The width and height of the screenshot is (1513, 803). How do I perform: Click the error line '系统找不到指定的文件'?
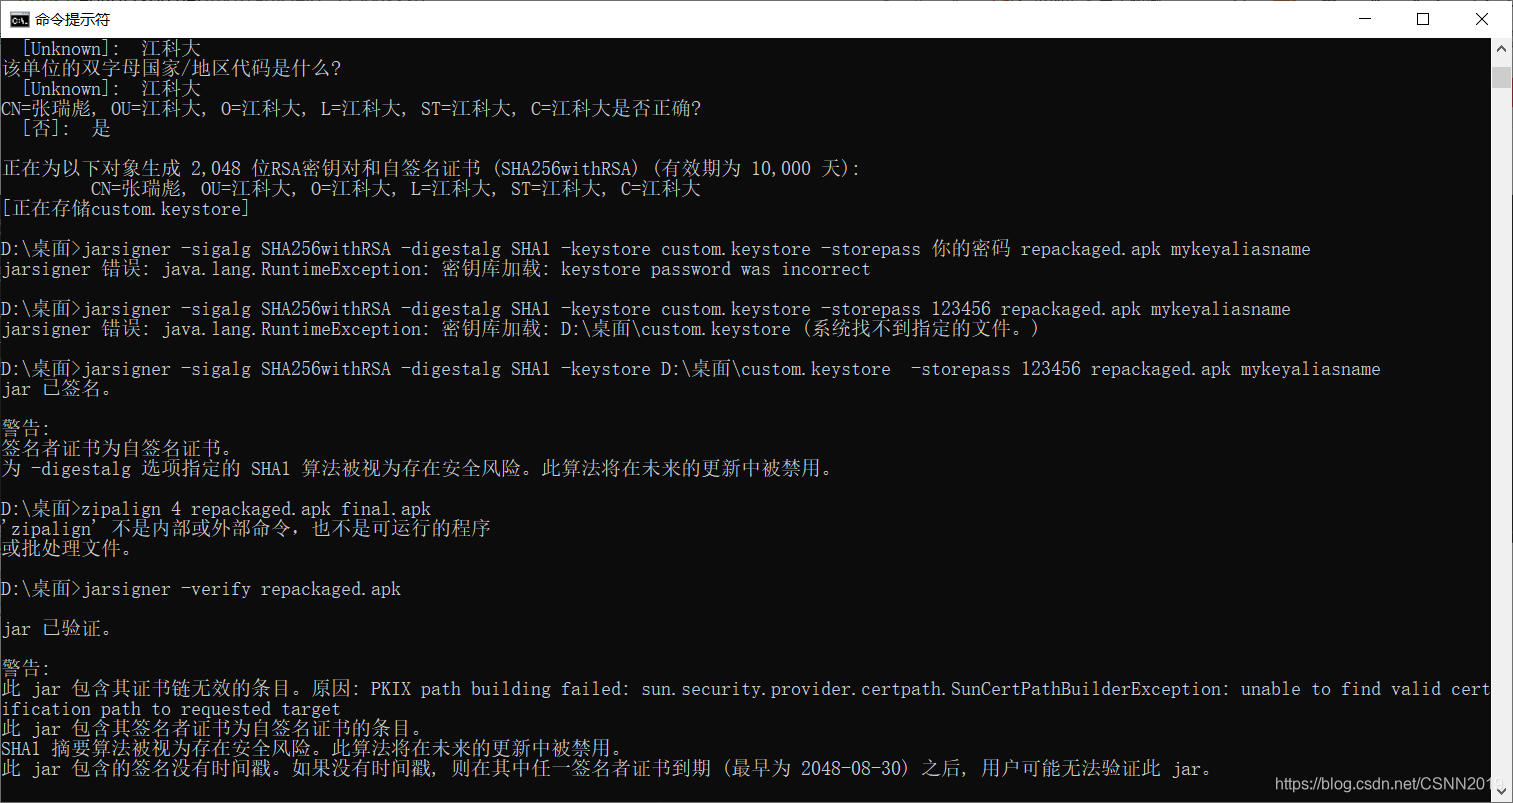coord(521,328)
